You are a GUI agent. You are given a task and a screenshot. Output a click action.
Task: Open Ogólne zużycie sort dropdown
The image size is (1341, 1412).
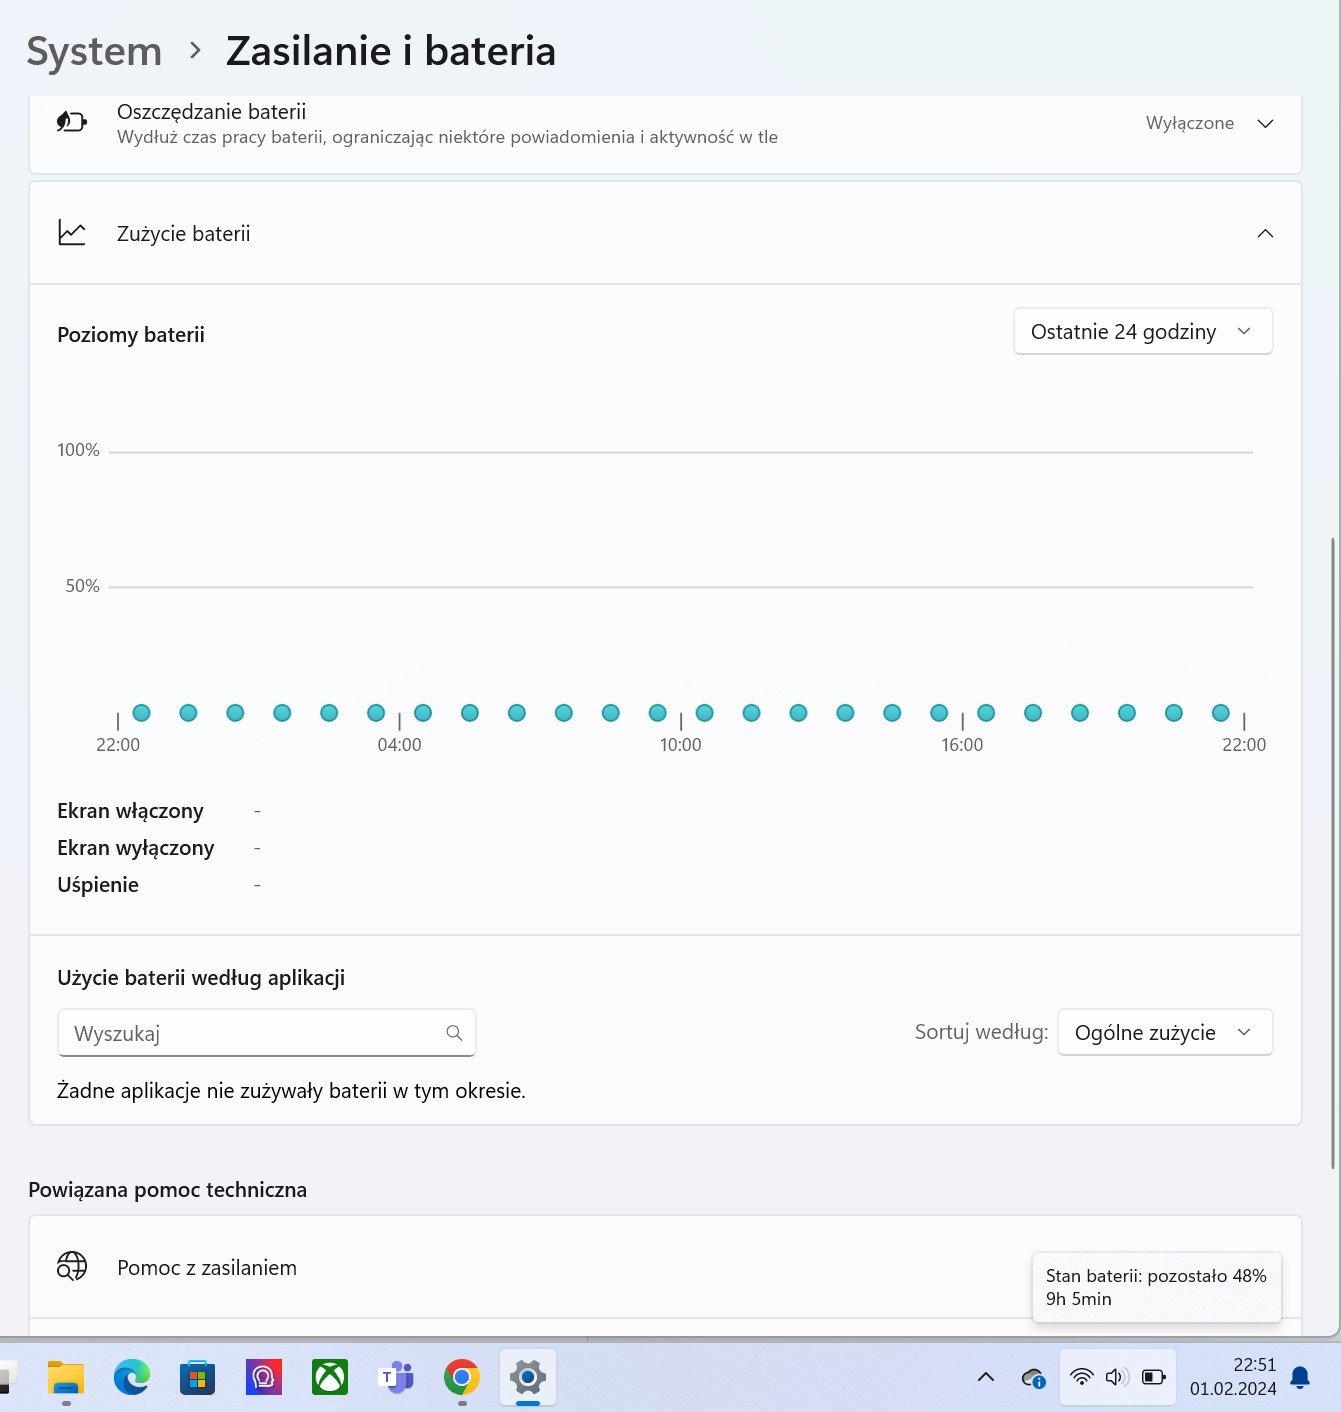[x=1165, y=1032]
